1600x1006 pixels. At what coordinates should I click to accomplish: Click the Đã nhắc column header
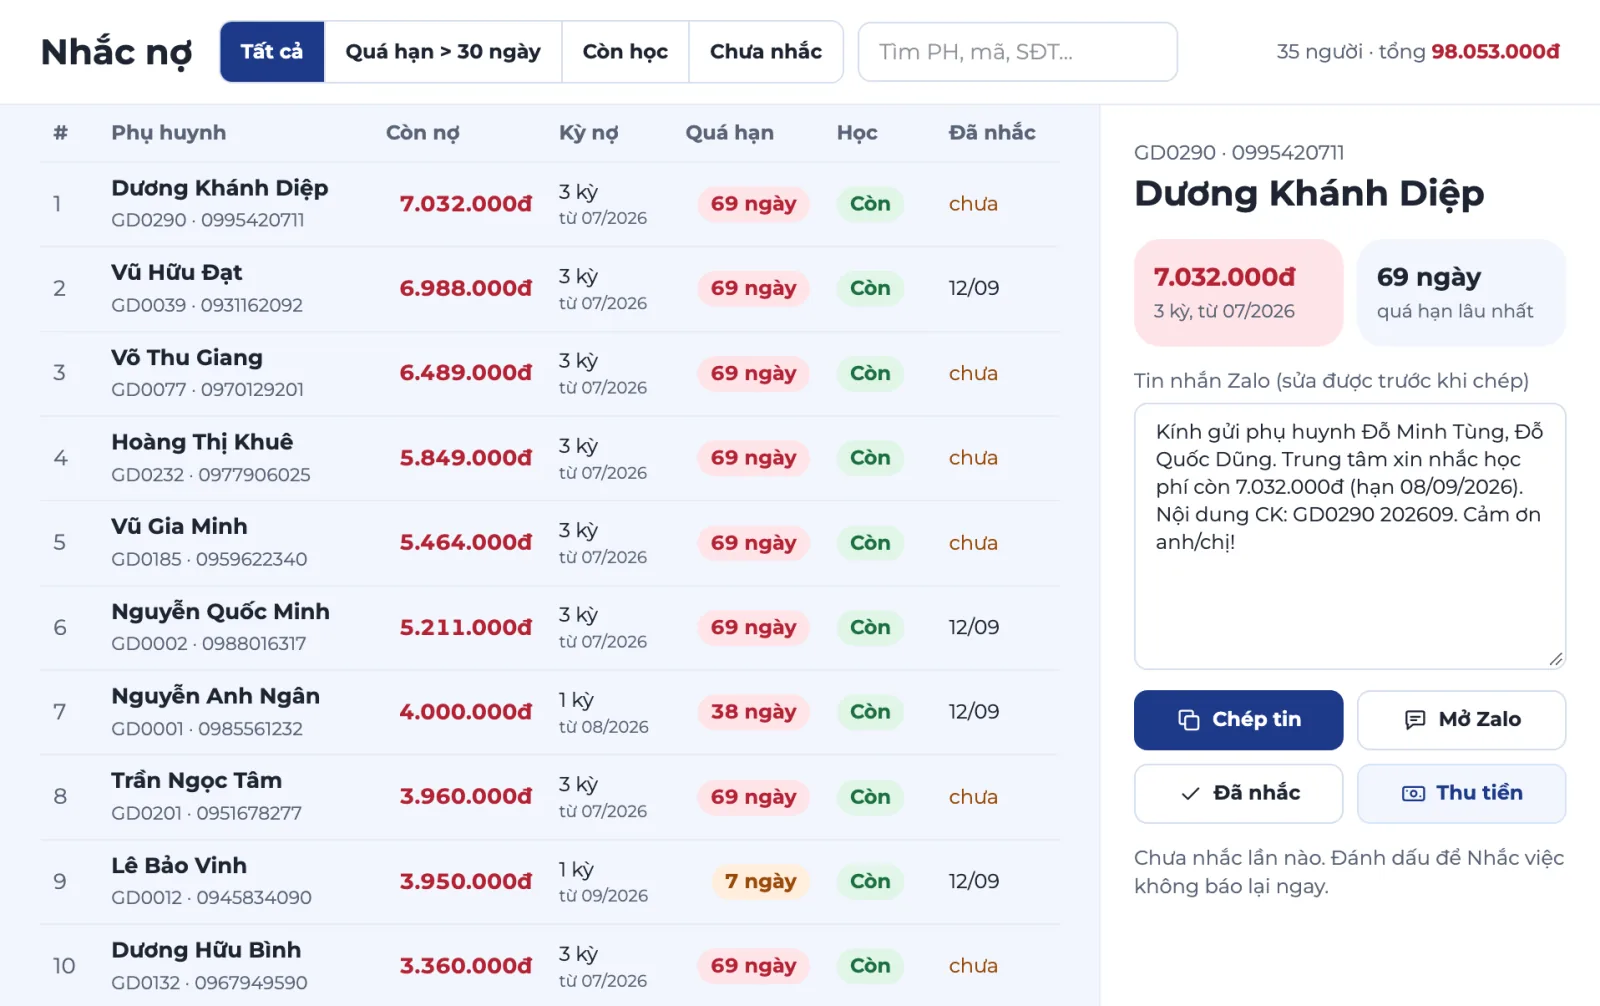point(991,133)
